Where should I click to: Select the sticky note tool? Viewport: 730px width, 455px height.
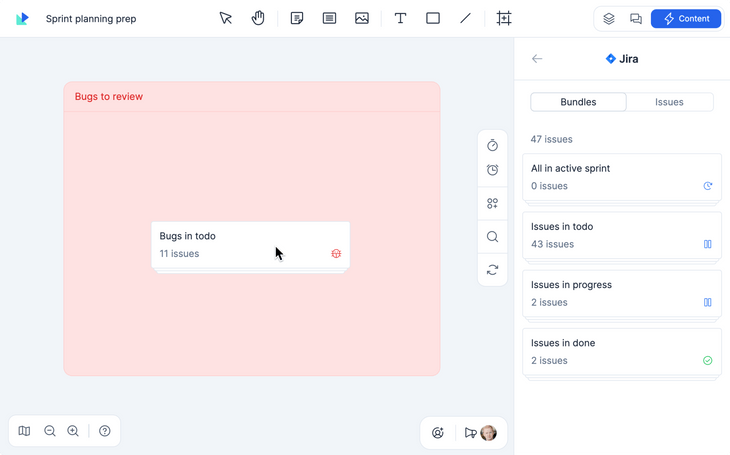point(297,19)
